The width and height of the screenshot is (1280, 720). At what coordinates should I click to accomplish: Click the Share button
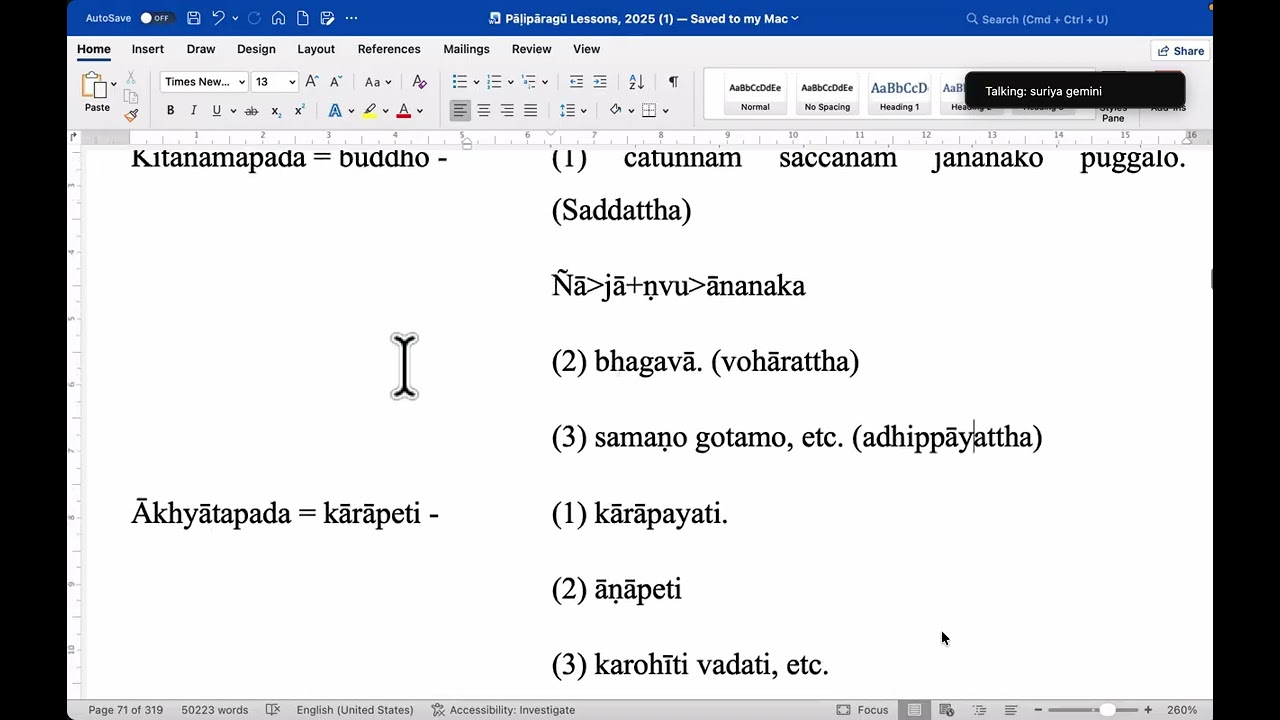[1180, 51]
